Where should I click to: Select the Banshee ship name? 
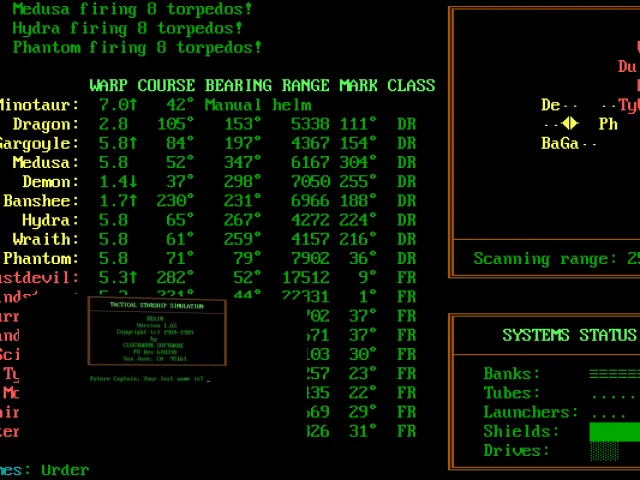[41, 201]
